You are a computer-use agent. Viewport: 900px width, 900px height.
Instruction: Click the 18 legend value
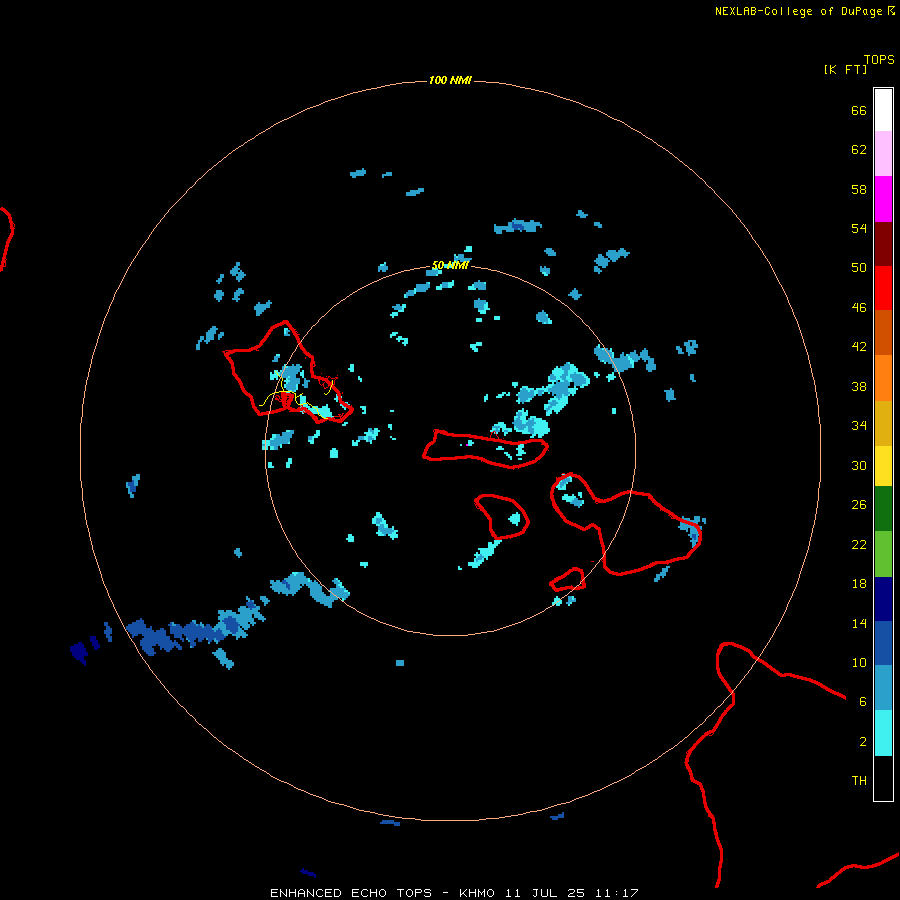[x=859, y=584]
